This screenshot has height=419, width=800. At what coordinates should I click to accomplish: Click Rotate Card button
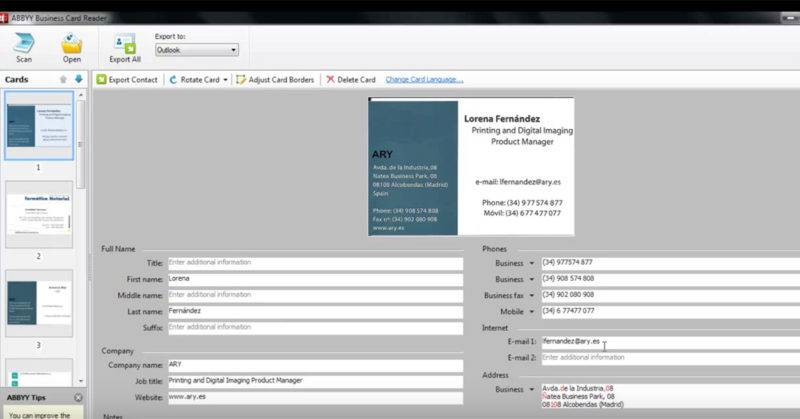pyautogui.click(x=194, y=80)
